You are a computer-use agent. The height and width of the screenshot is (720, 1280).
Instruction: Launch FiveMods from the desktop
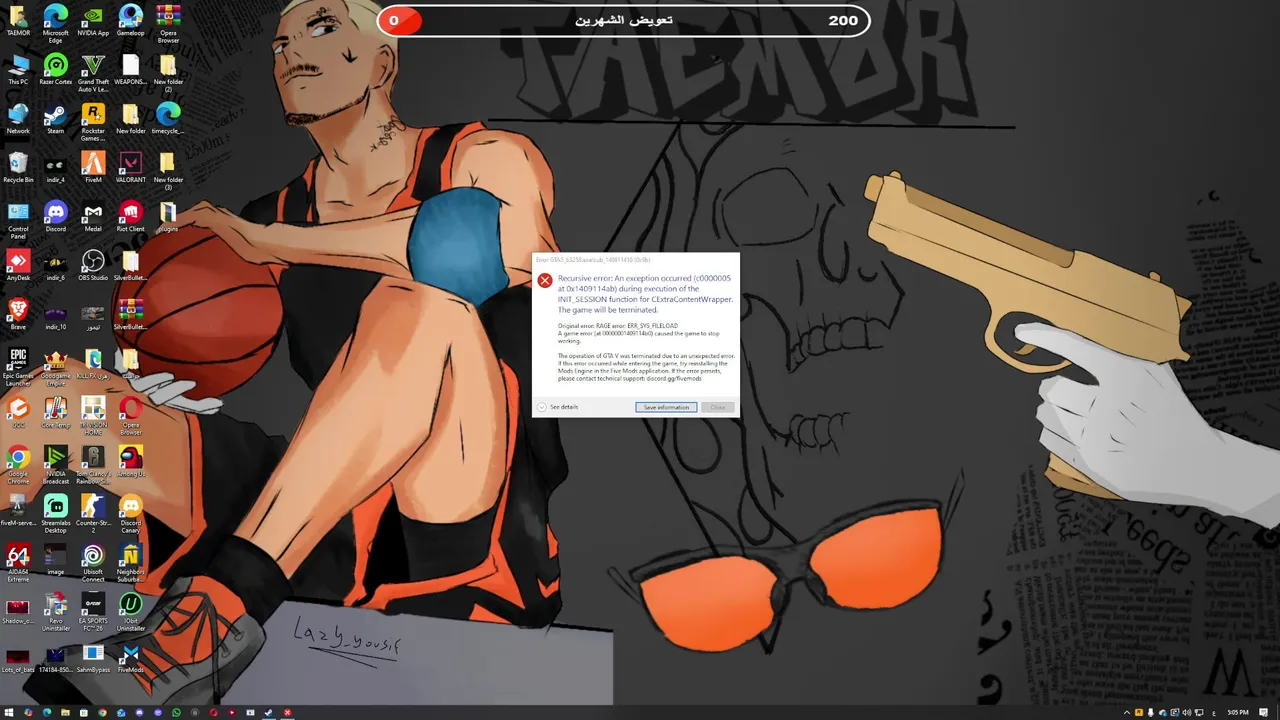tap(131, 657)
